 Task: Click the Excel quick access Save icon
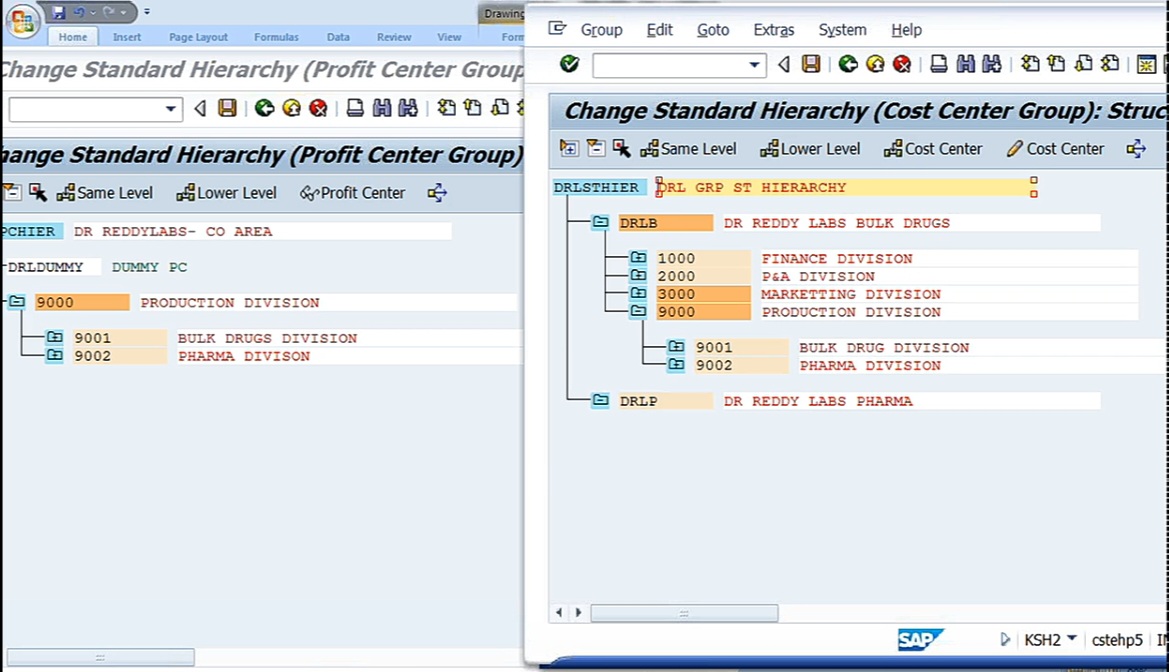coord(59,12)
